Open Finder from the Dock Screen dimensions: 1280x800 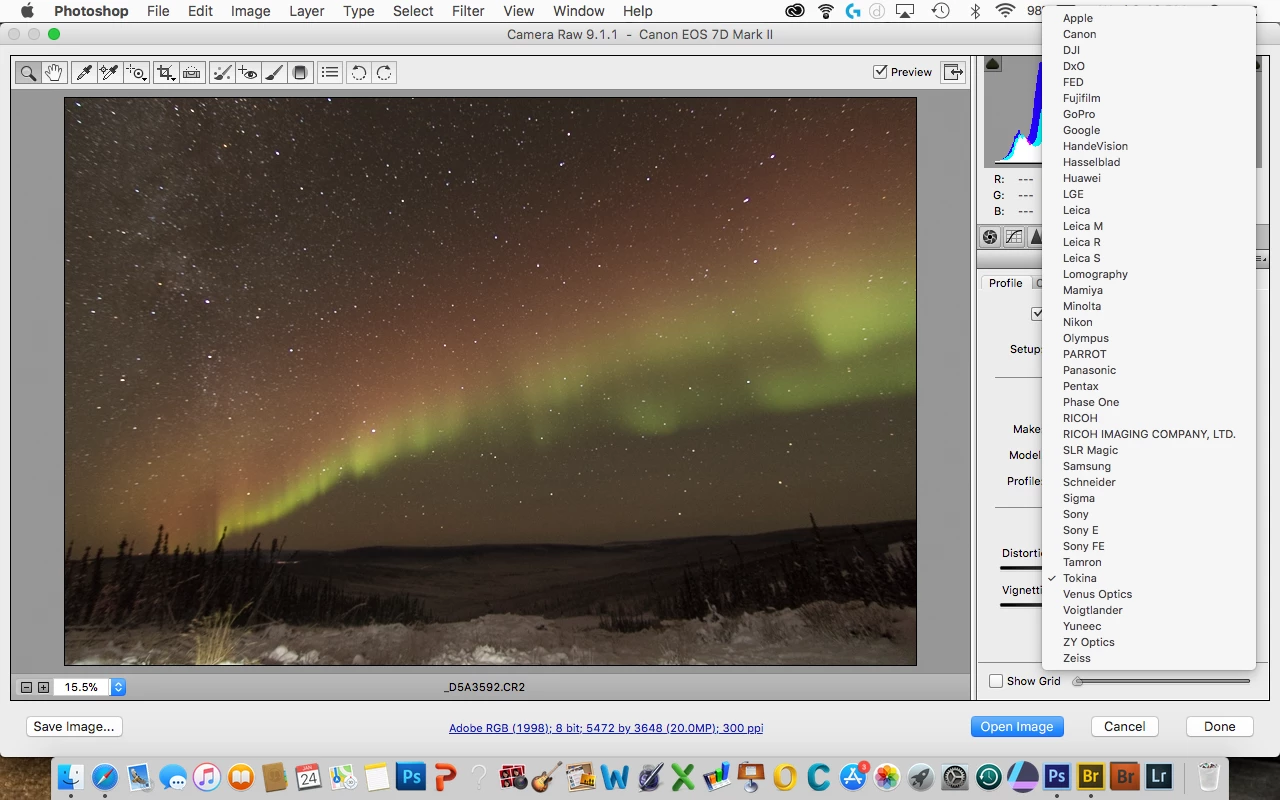[x=71, y=776]
